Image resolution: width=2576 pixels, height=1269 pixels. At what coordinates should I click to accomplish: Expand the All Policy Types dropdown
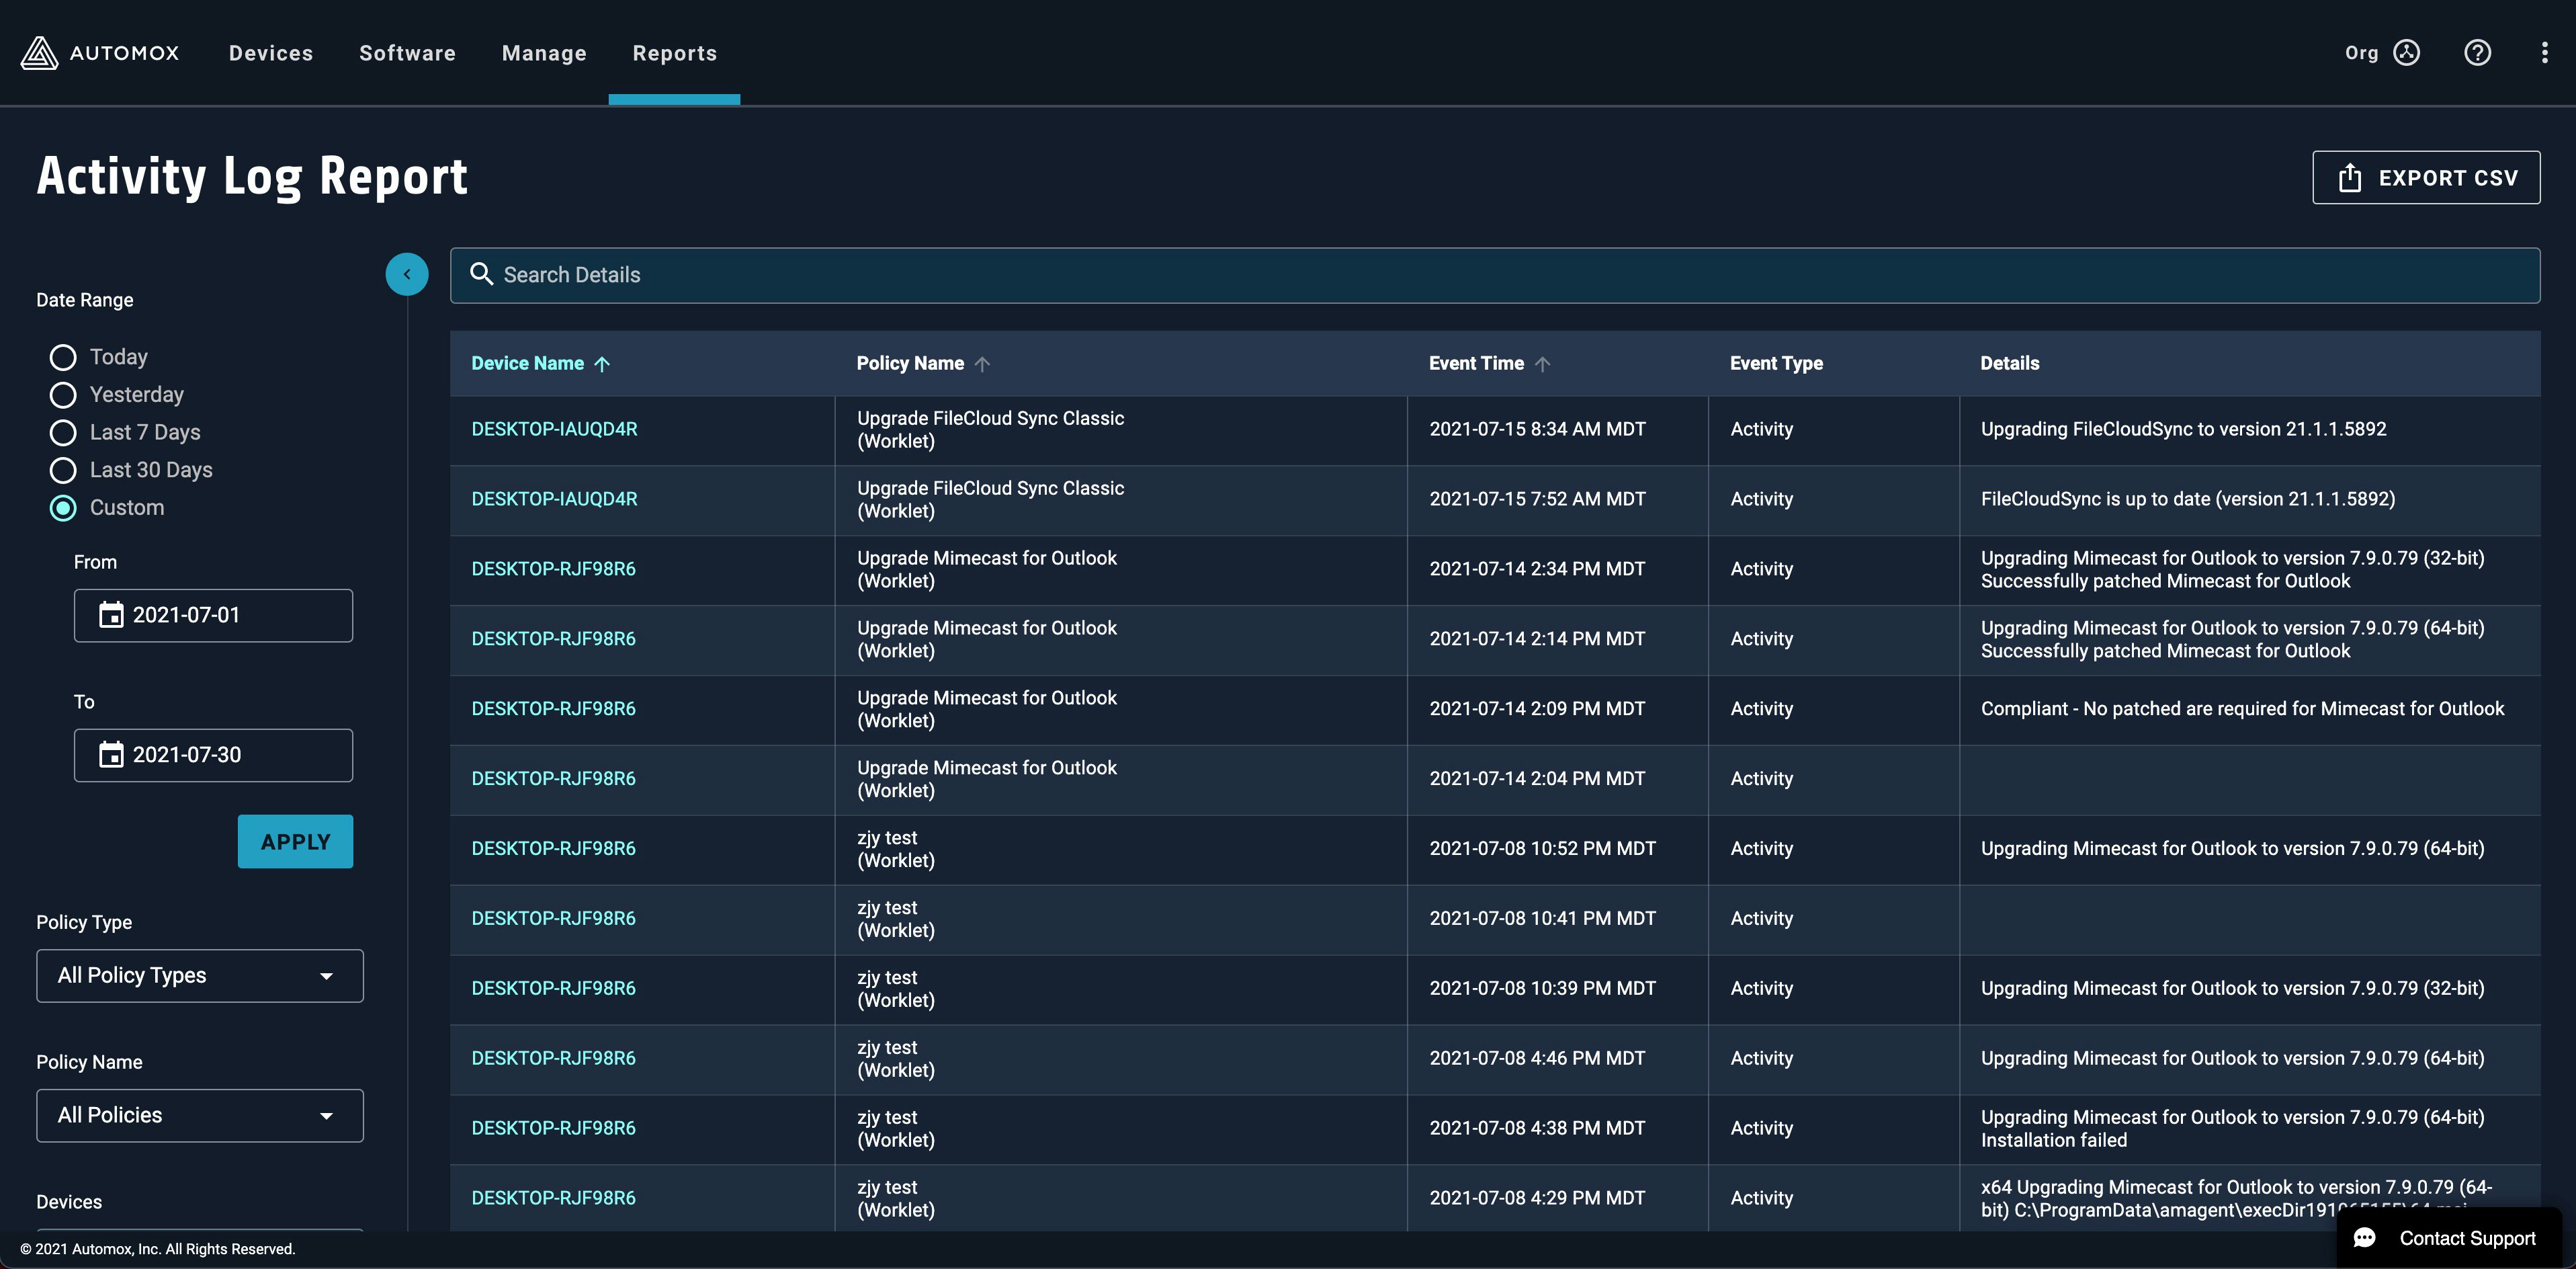[200, 975]
